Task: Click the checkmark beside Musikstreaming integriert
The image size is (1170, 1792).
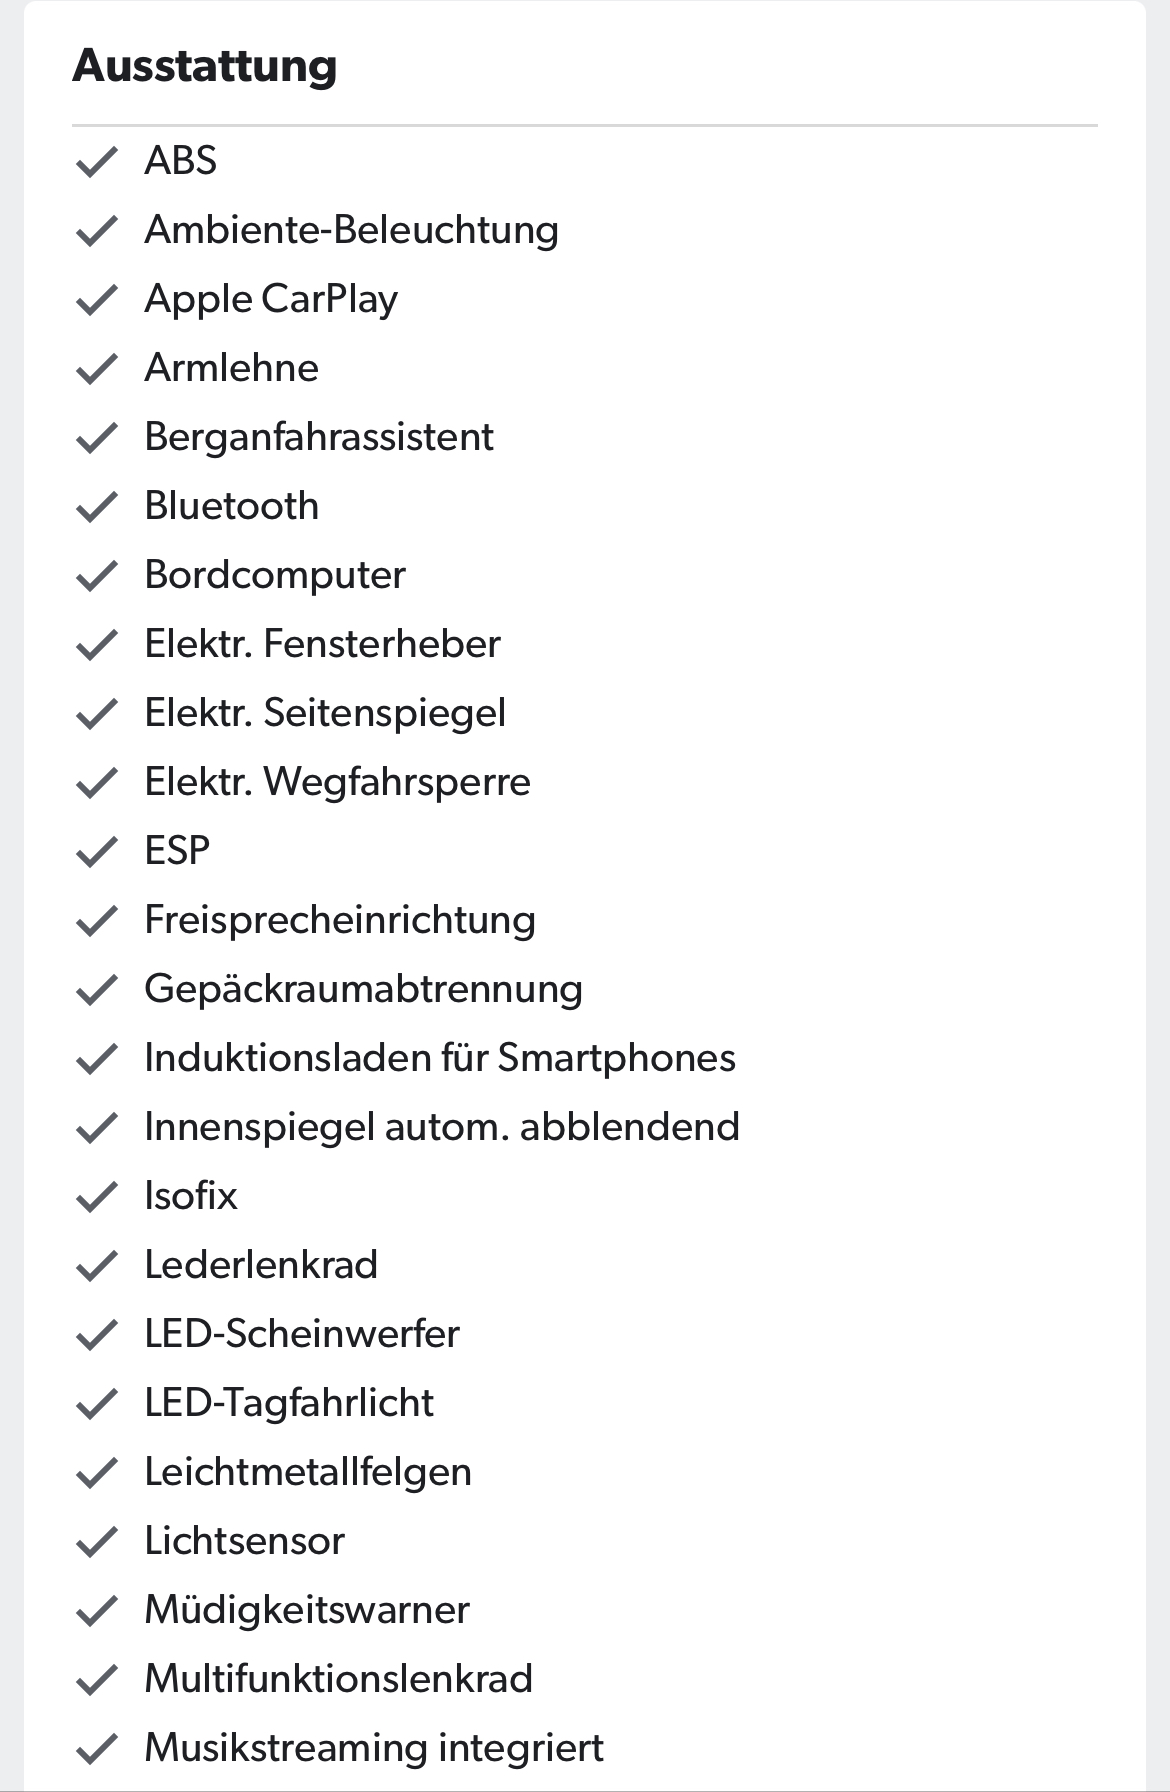Action: [x=97, y=1749]
